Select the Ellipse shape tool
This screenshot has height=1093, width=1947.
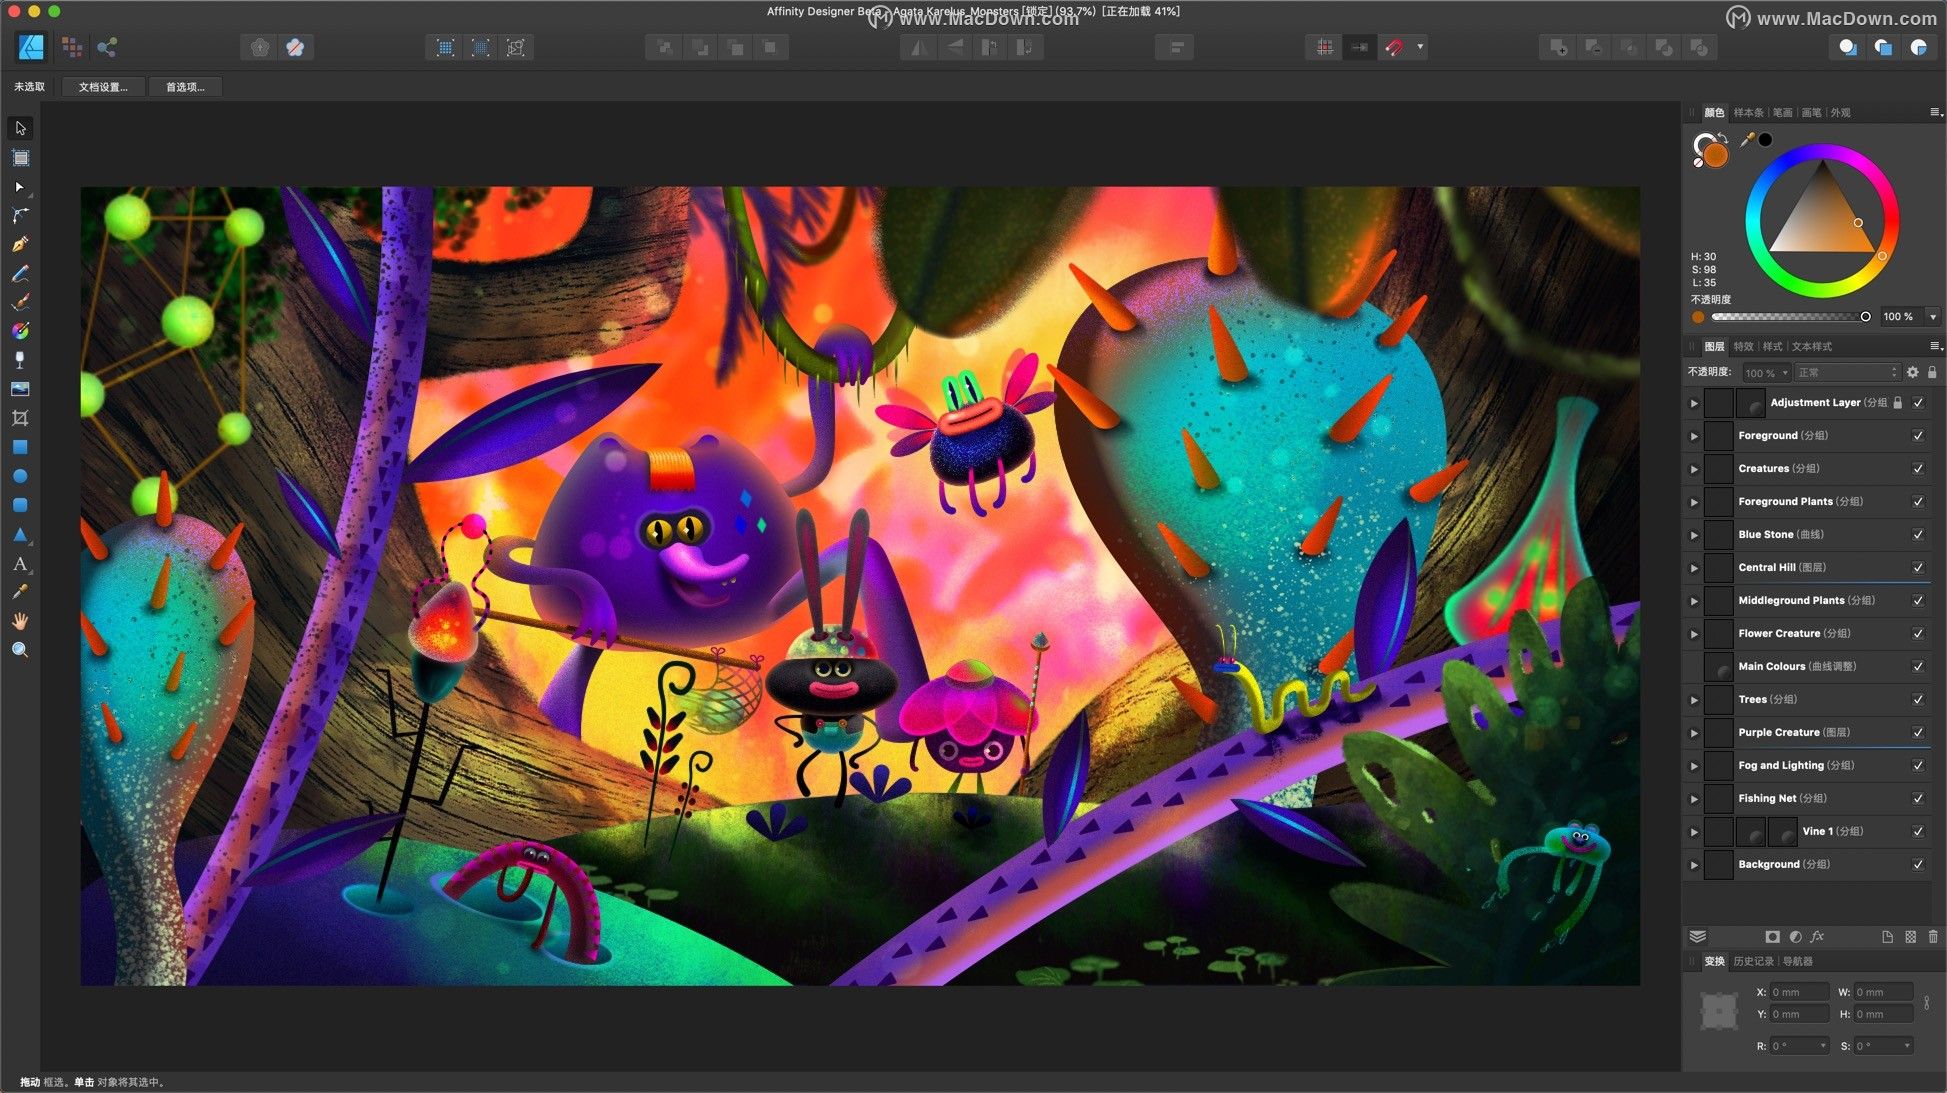(x=20, y=476)
